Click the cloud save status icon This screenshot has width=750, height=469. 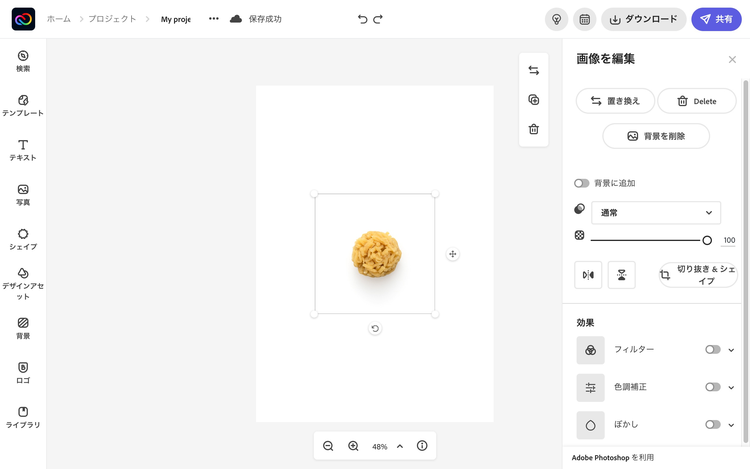[236, 19]
